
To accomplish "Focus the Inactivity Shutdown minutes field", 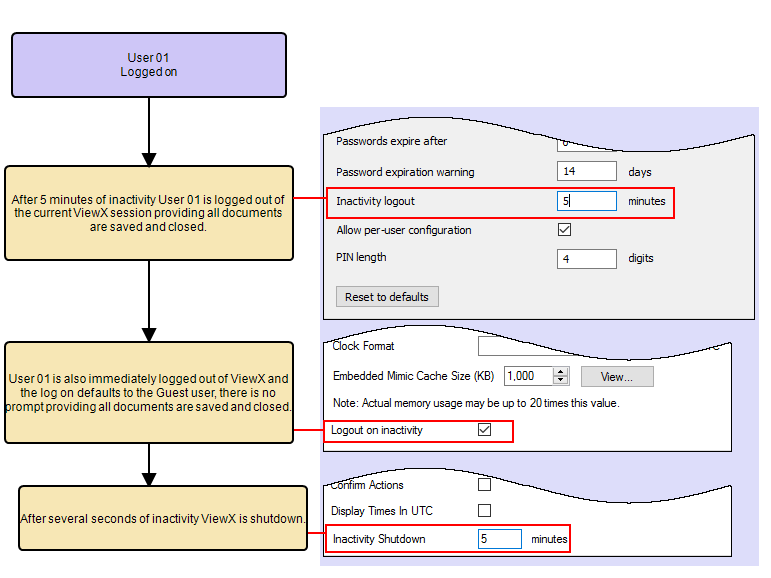I will coord(500,539).
